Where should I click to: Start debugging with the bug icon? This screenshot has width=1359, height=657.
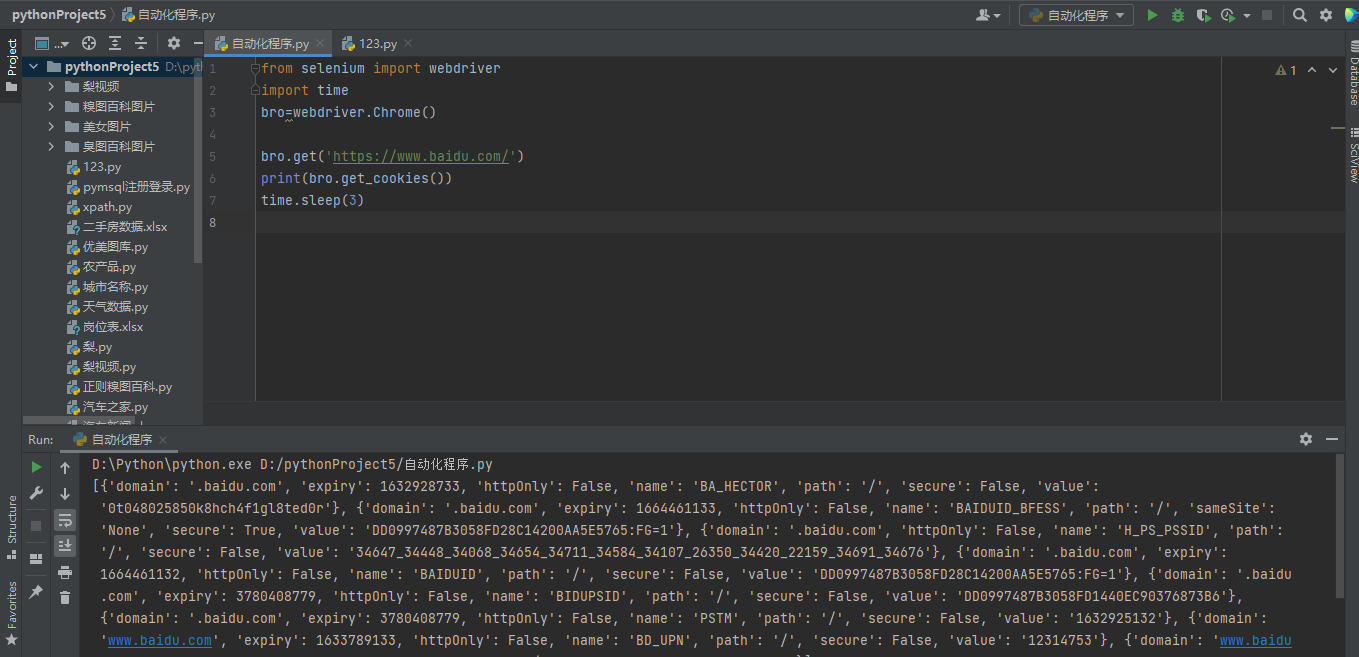(x=1178, y=15)
